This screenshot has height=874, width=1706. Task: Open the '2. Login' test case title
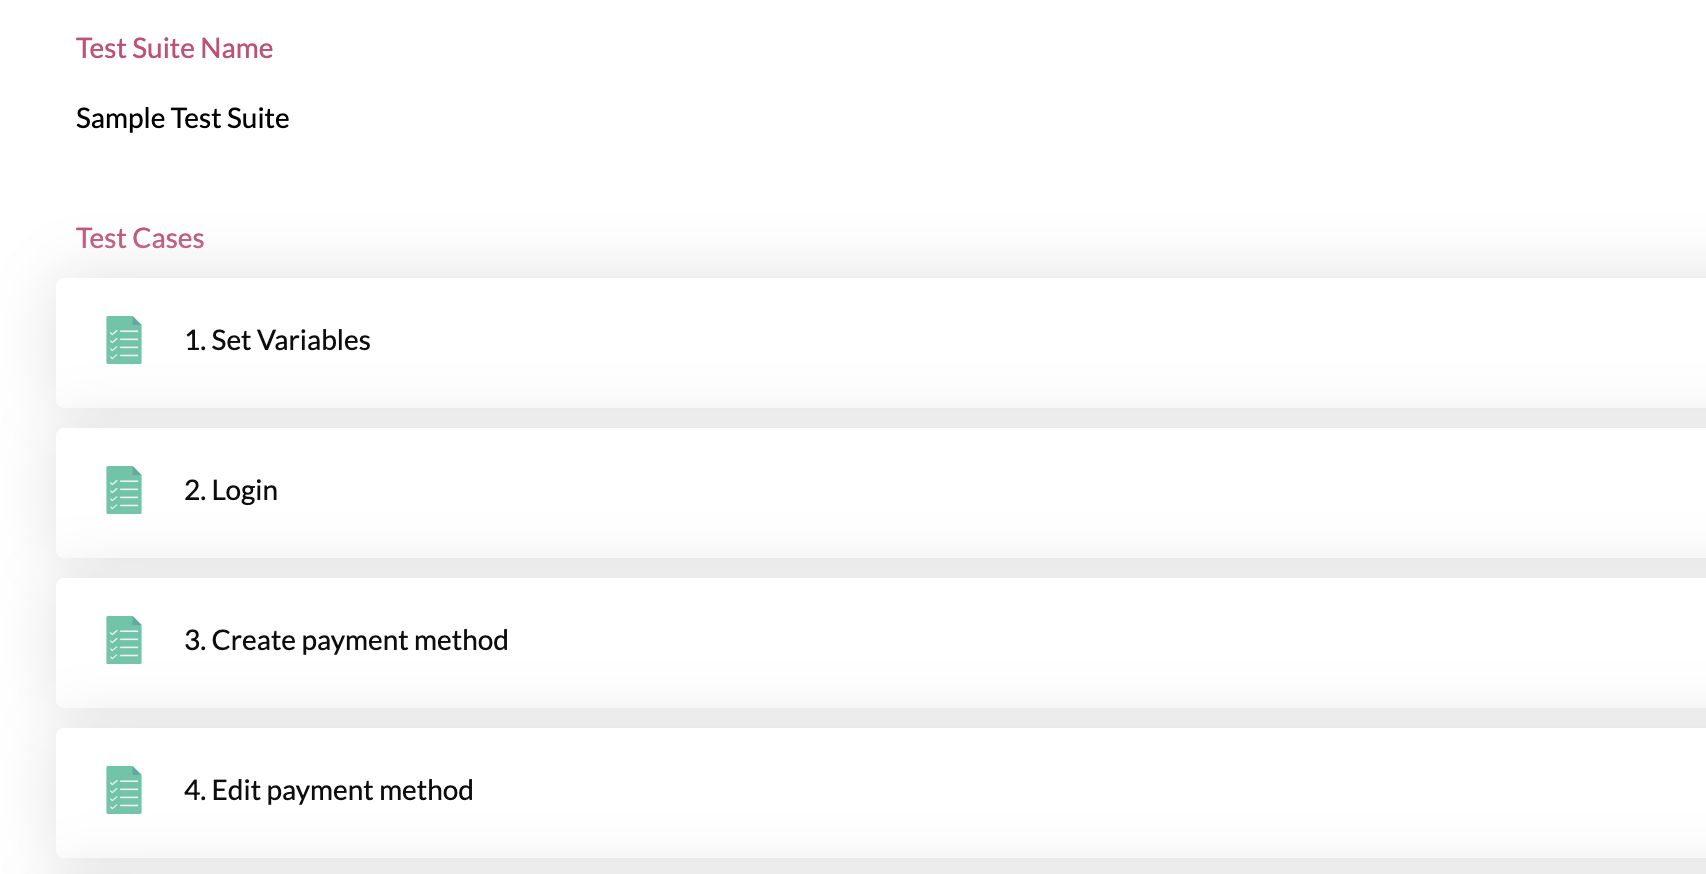pos(231,490)
